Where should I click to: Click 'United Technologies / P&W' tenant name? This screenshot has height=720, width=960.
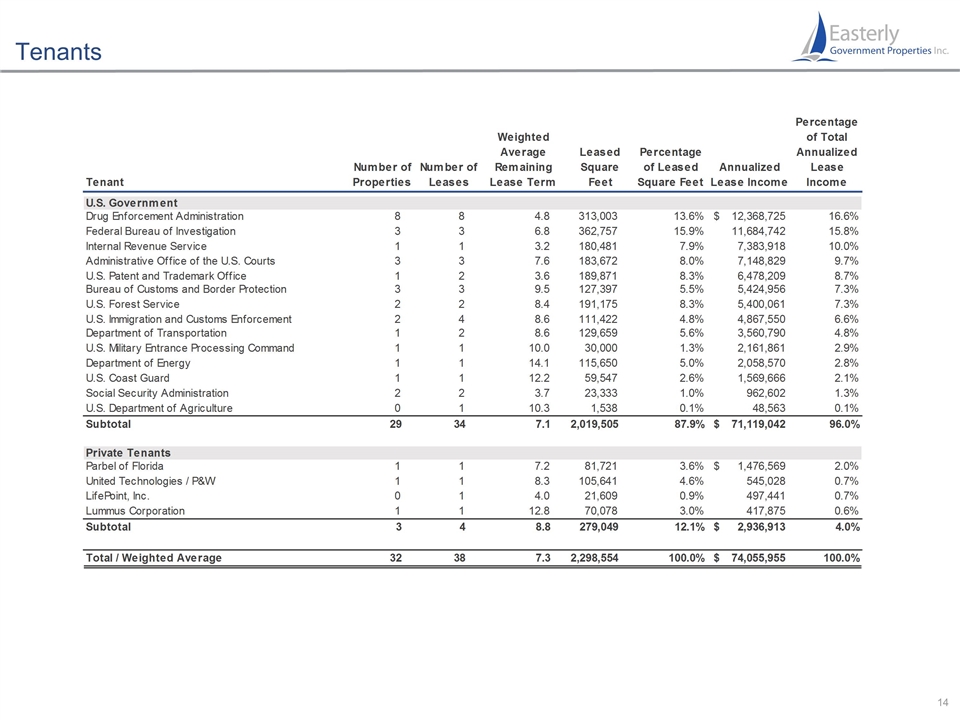pyautogui.click(x=151, y=481)
